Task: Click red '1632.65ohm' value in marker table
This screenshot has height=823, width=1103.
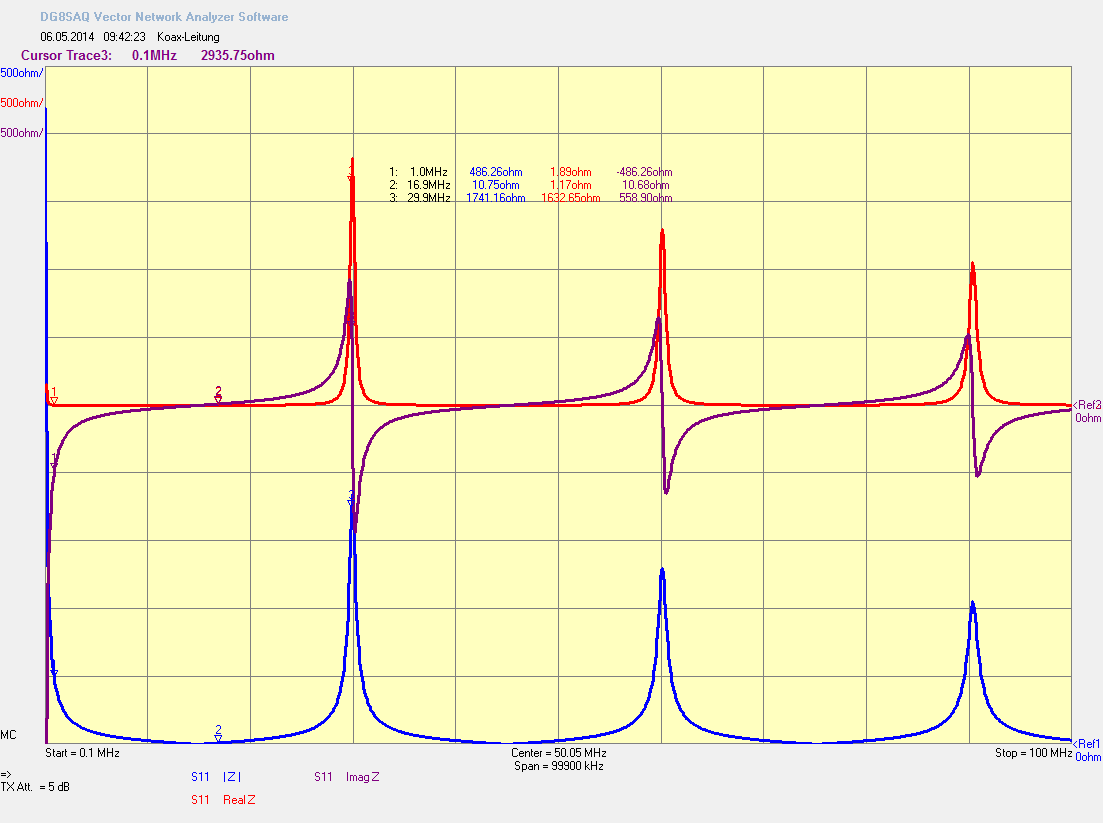Action: tap(570, 198)
